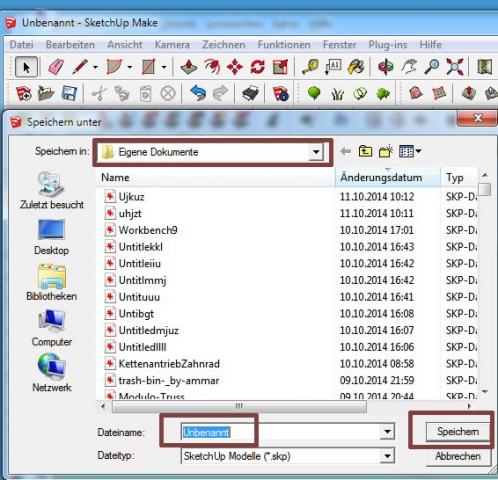Click the blue Undo arrow
498x480 pixels.
pyautogui.click(x=198, y=93)
